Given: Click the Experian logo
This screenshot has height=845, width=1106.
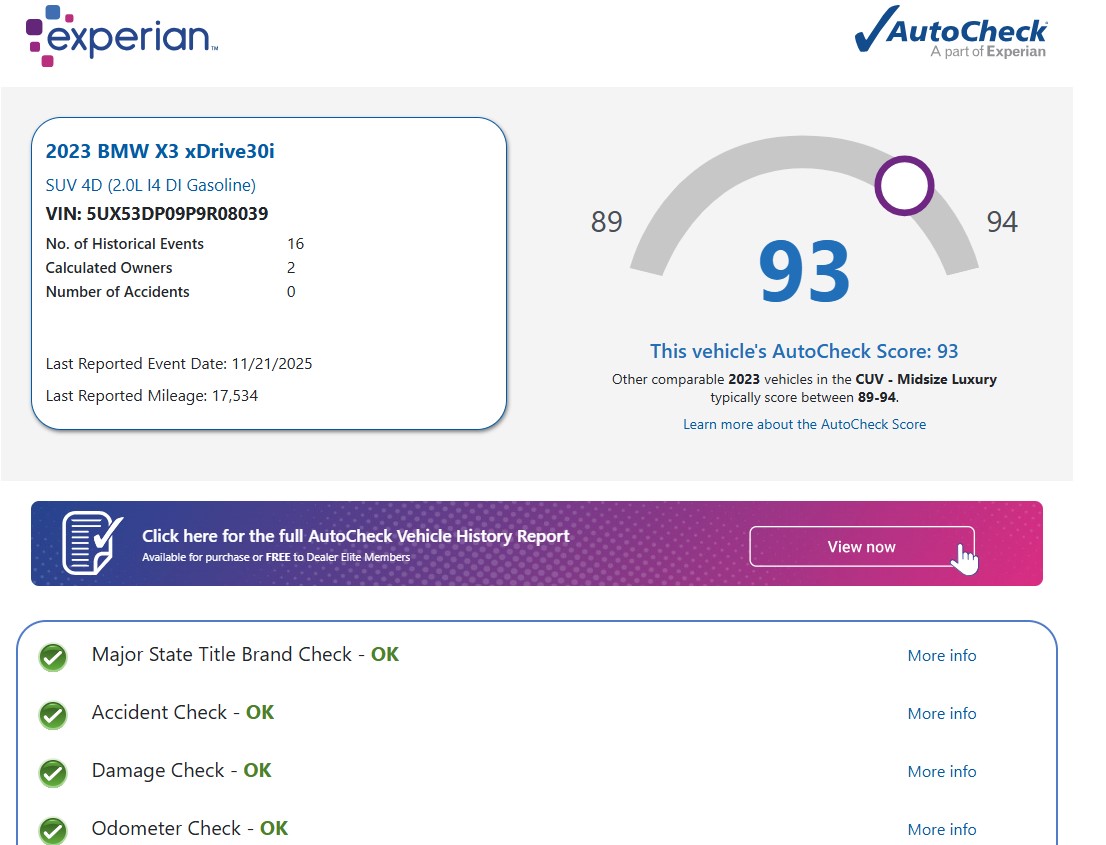Looking at the screenshot, I should tap(120, 35).
